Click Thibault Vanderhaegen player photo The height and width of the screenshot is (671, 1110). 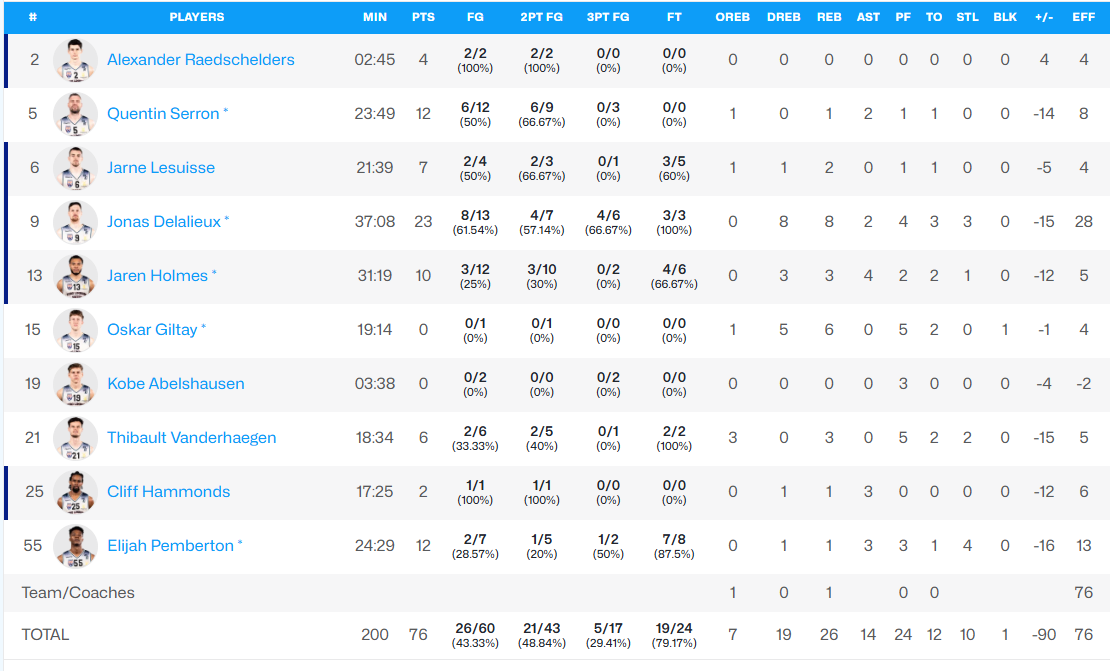click(x=75, y=437)
